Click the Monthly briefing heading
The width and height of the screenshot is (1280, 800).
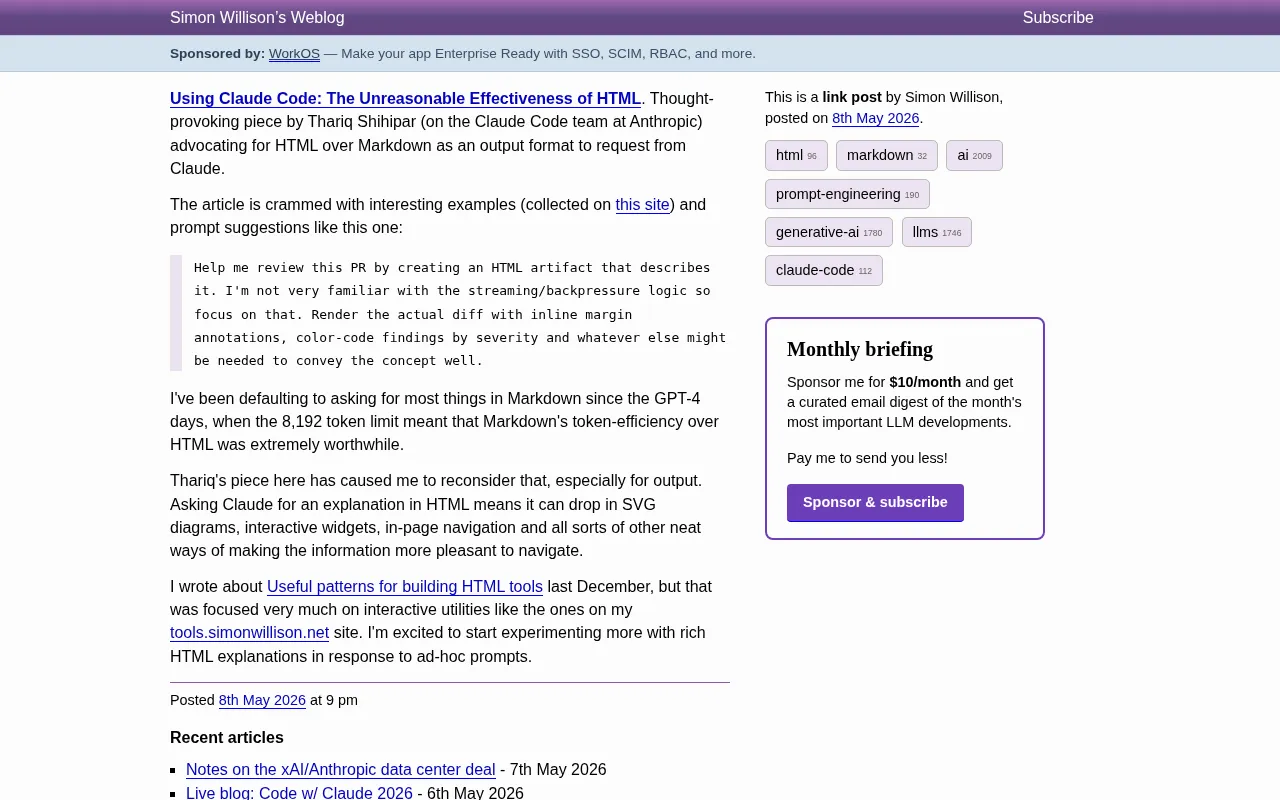pos(860,349)
